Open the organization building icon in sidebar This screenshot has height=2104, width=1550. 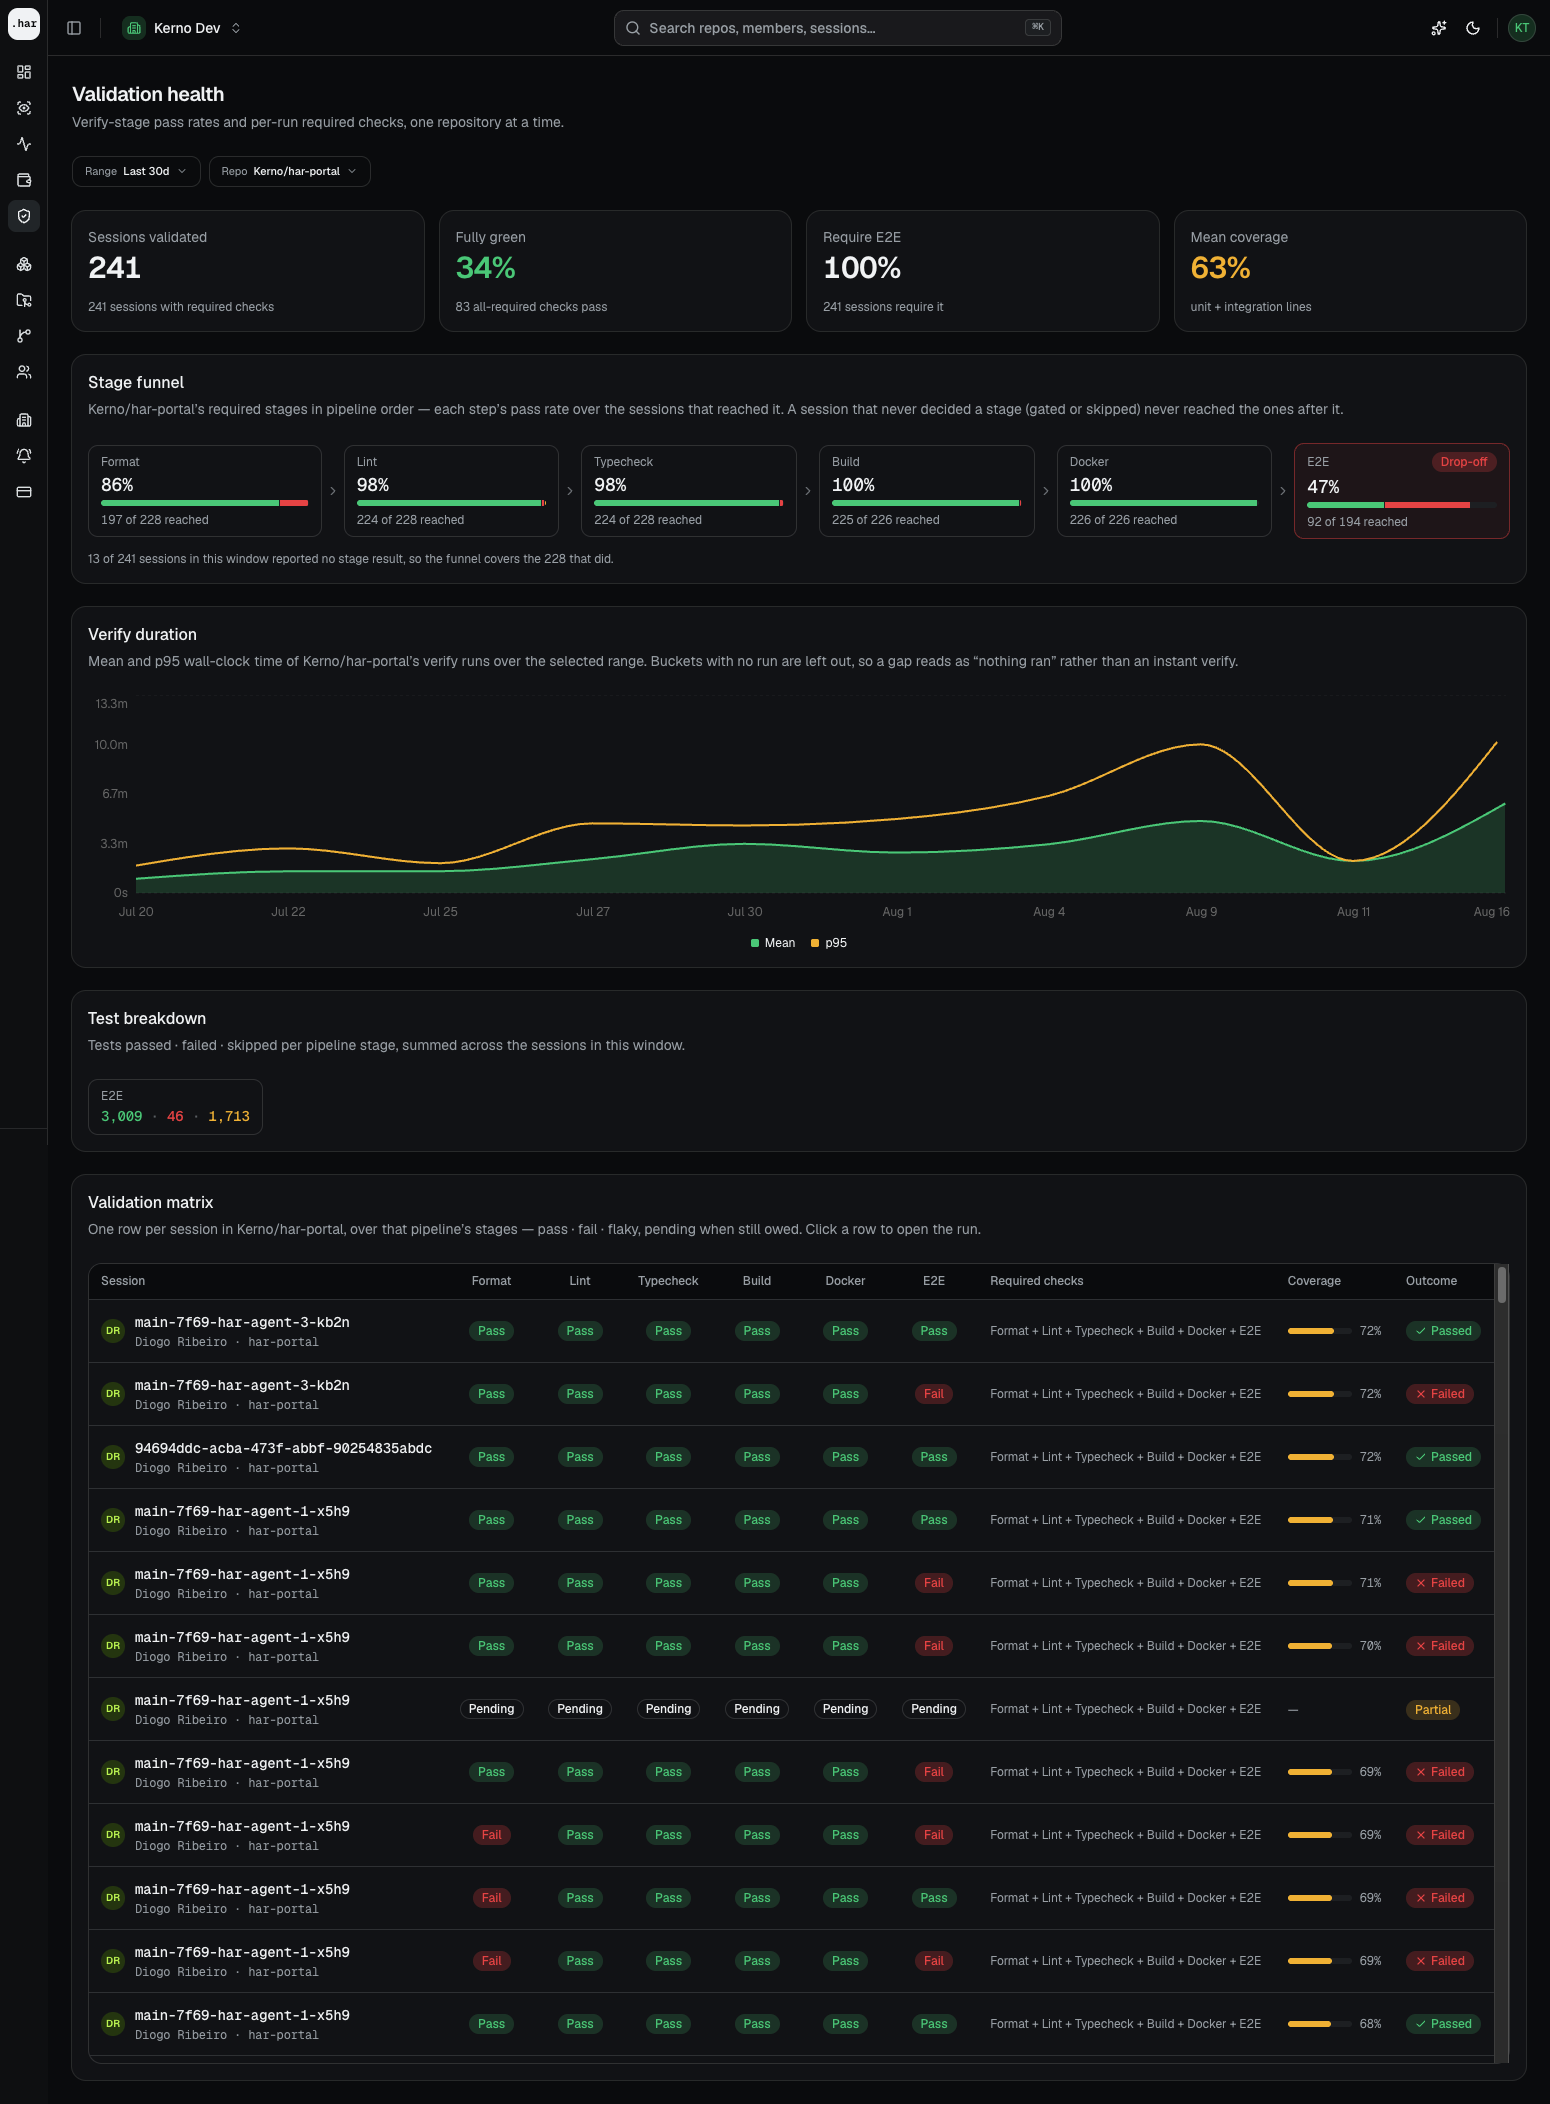pyautogui.click(x=24, y=420)
